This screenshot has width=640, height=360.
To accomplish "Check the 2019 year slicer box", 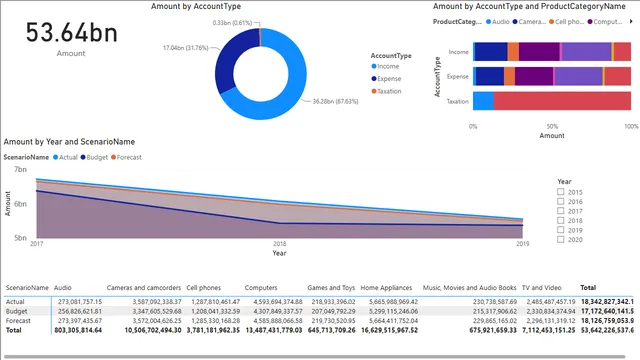I will click(561, 230).
